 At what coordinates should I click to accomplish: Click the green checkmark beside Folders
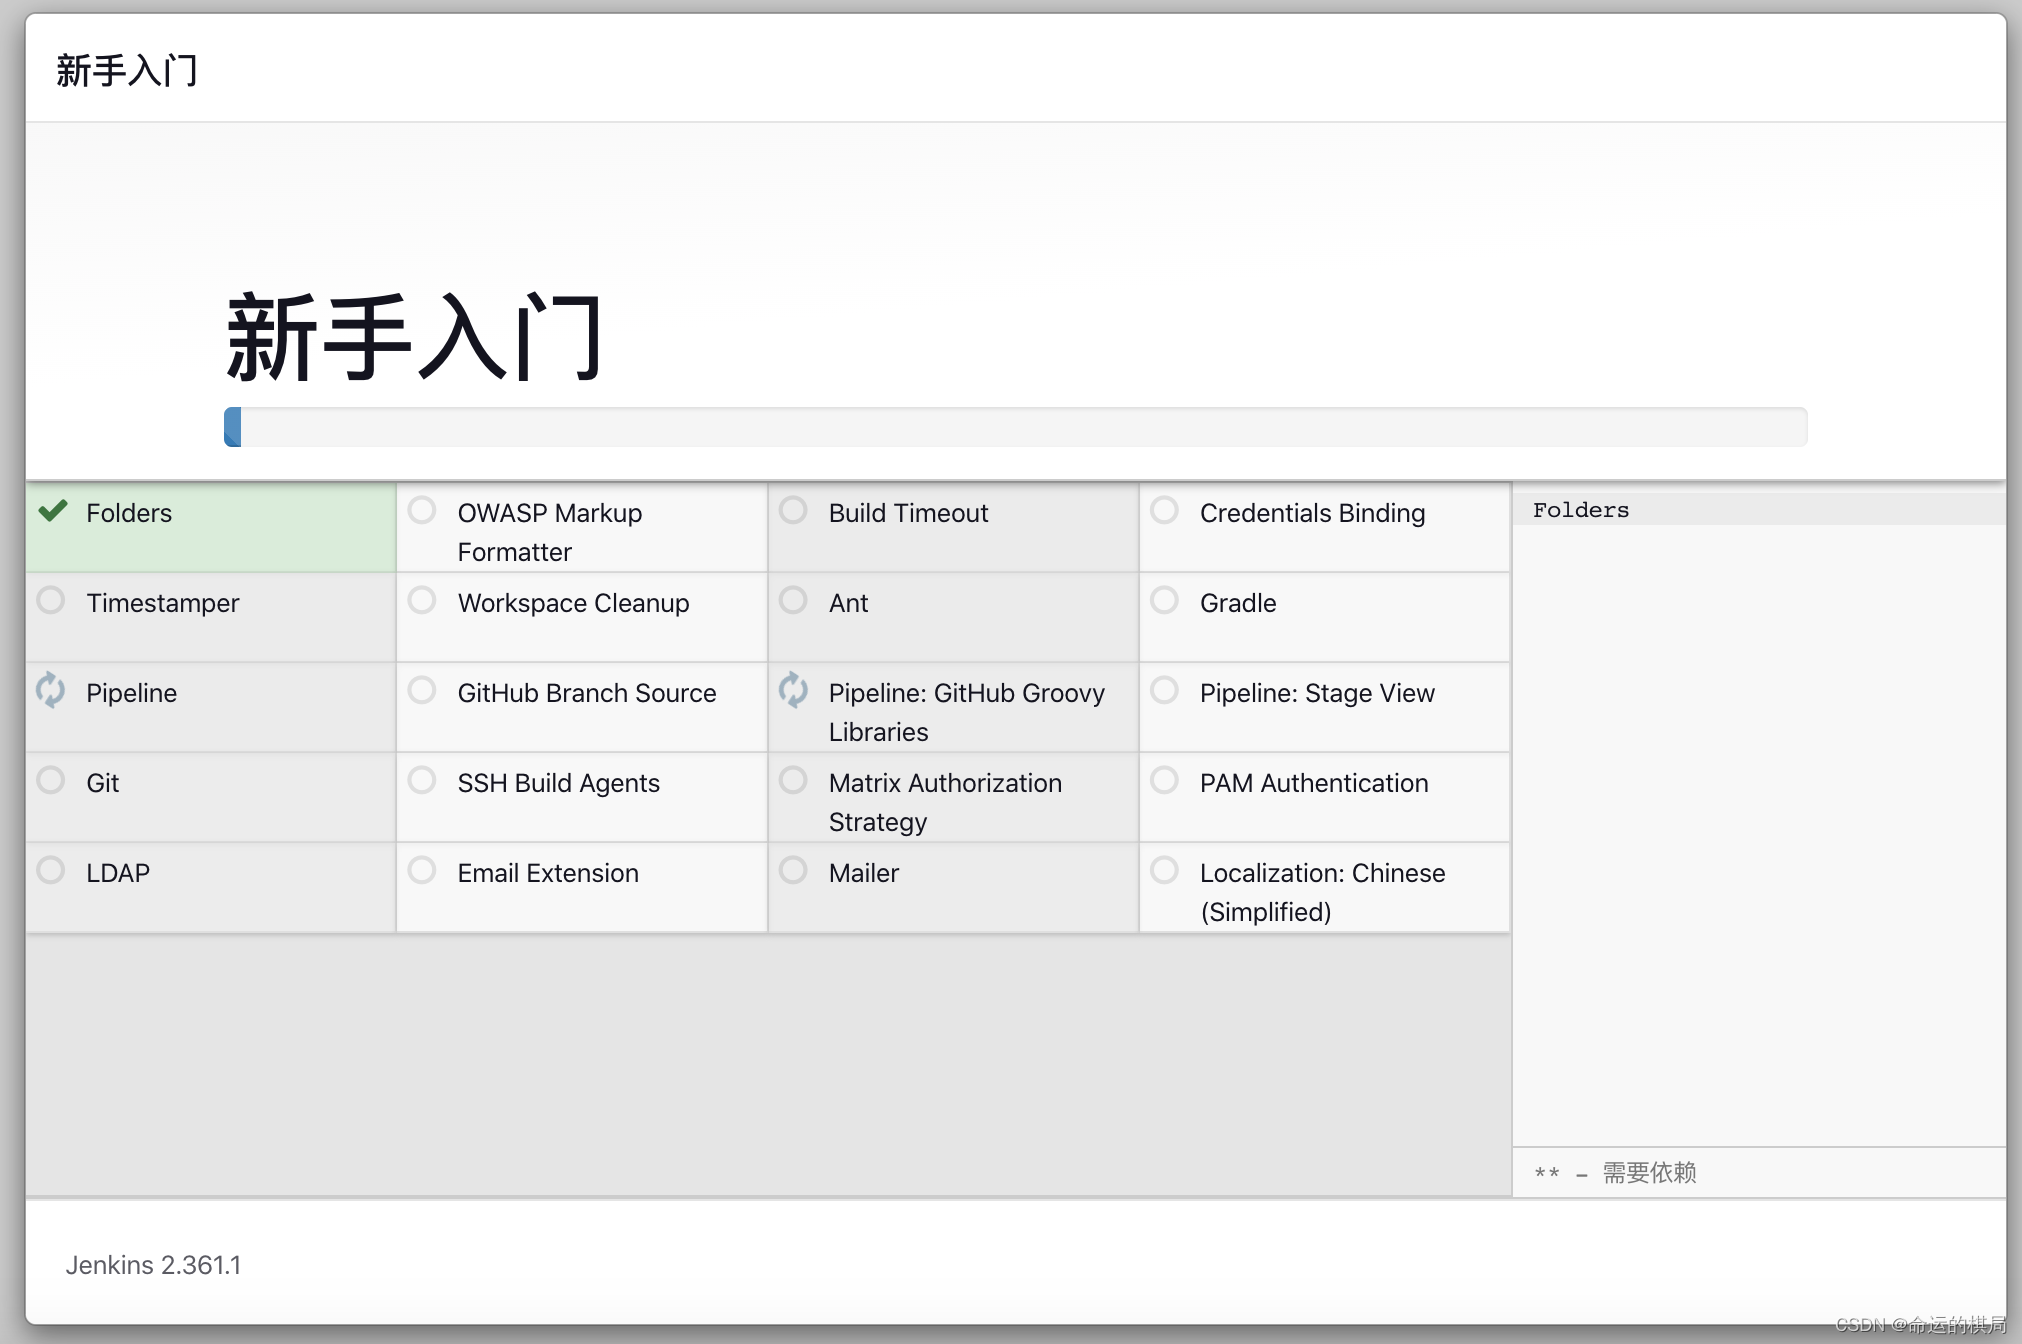52,511
